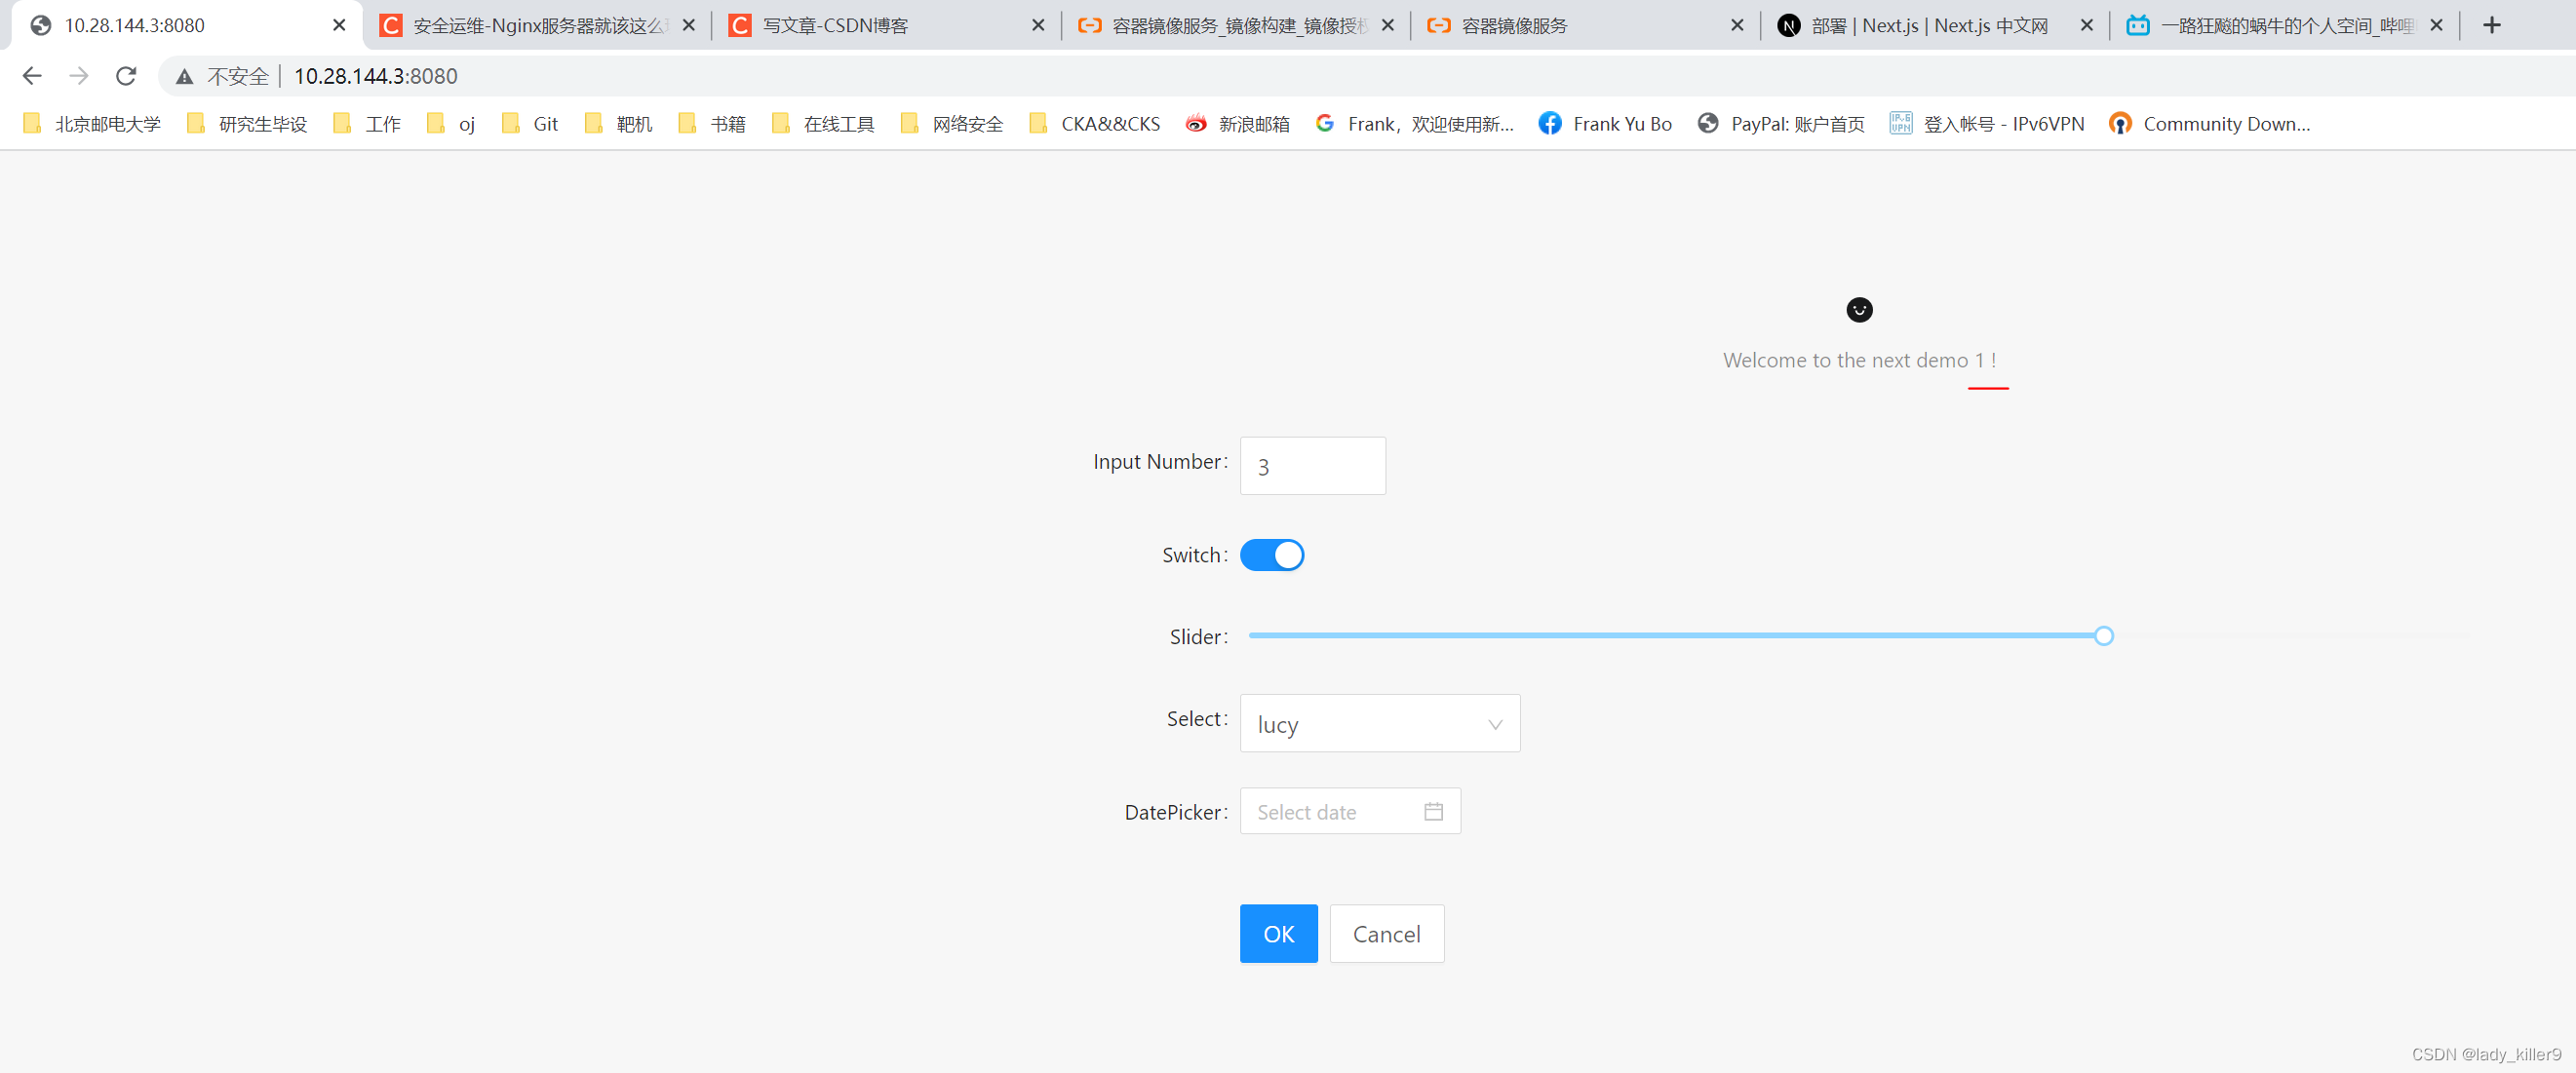
Task: Open the 登入帐号 - IPv6VPN bookmark
Action: click(1987, 124)
